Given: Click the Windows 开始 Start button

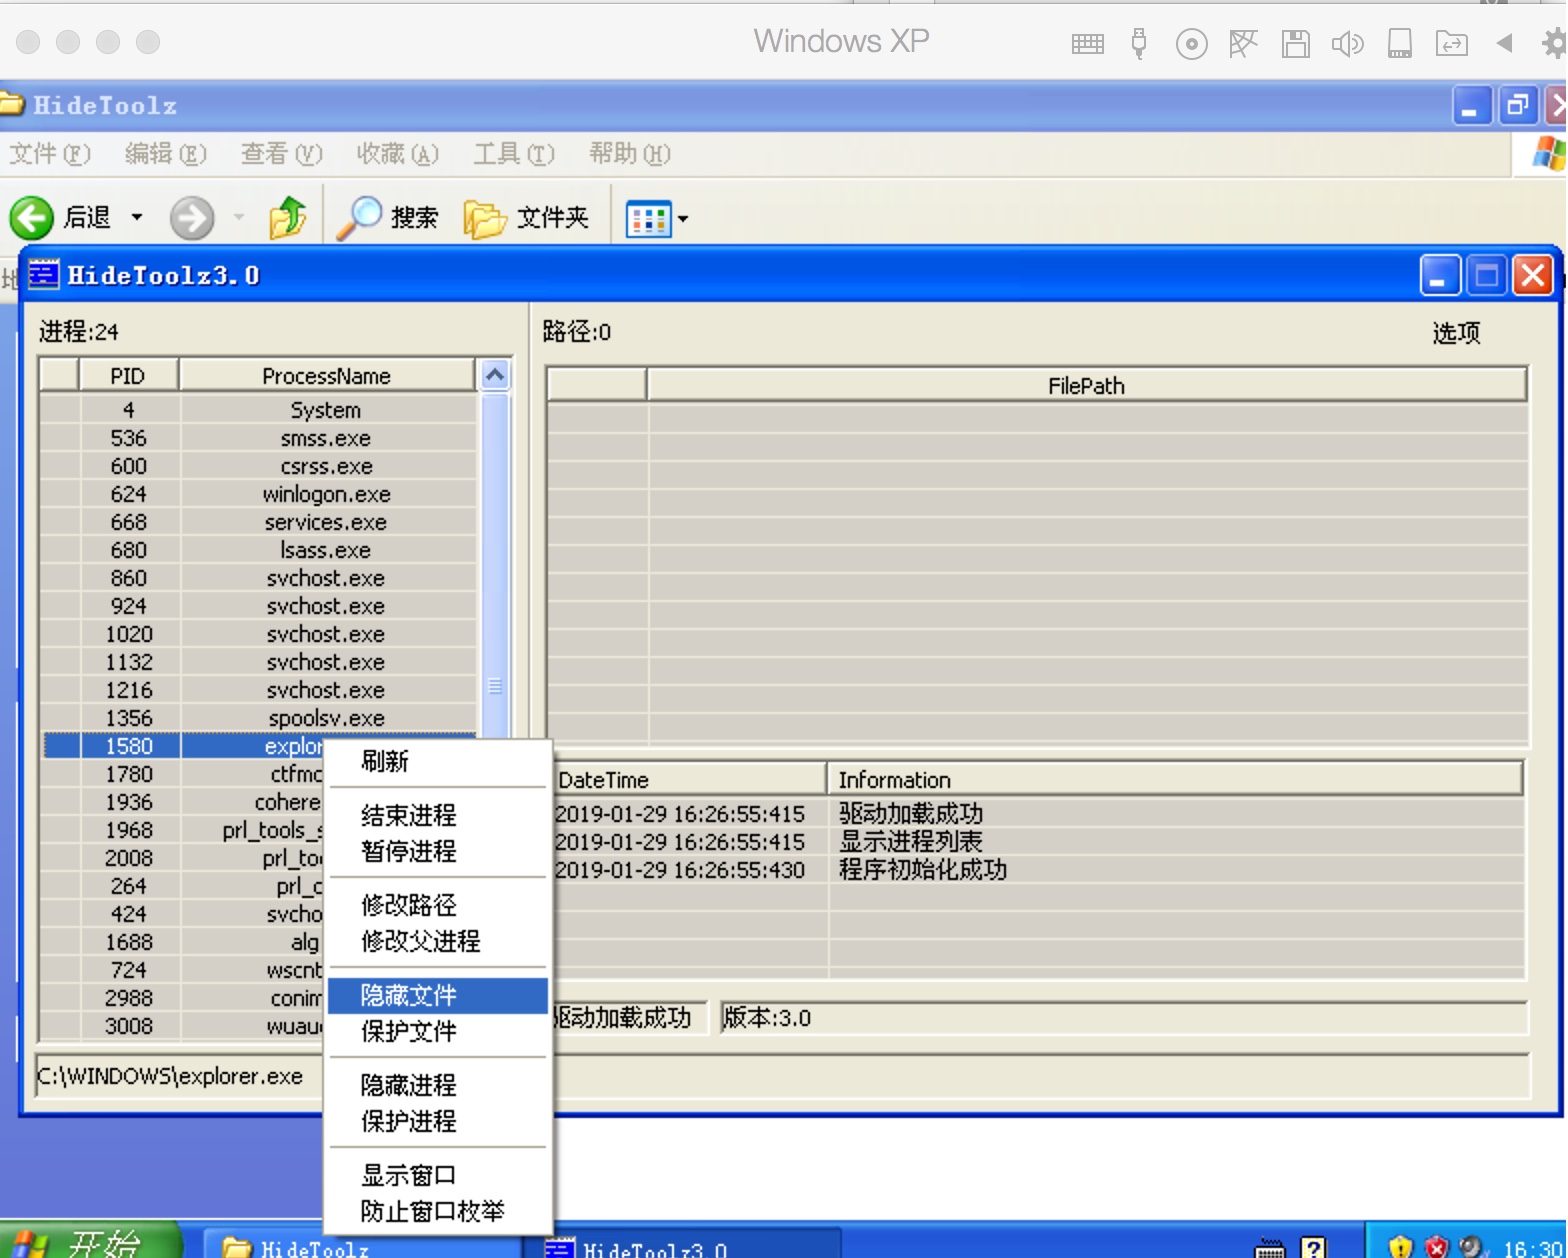Looking at the screenshot, I should point(90,1241).
